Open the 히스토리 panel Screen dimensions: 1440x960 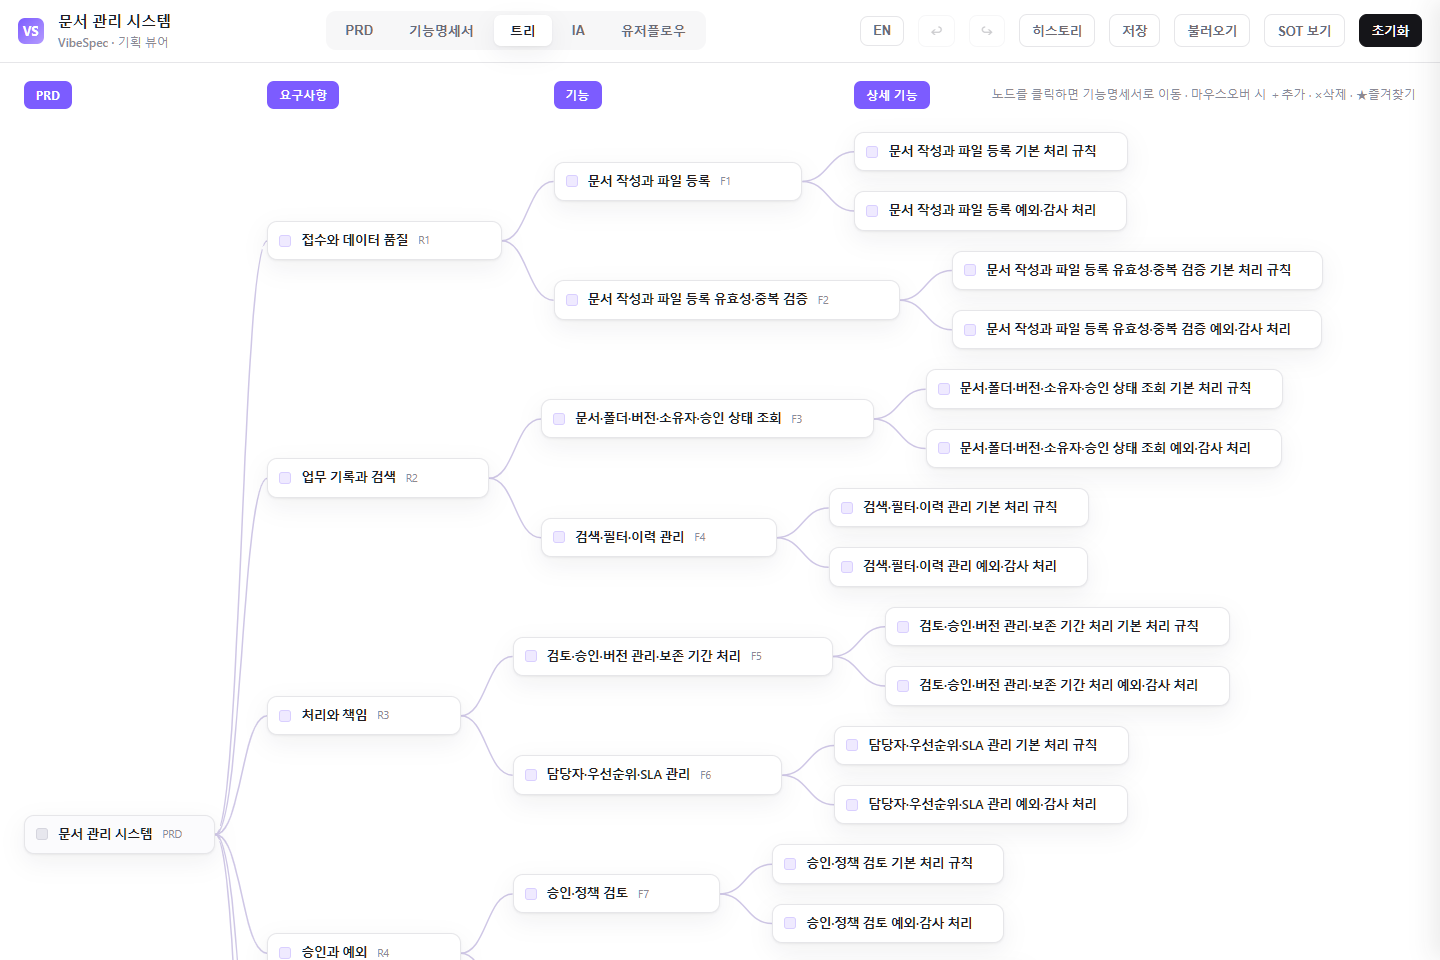[x=1057, y=31]
